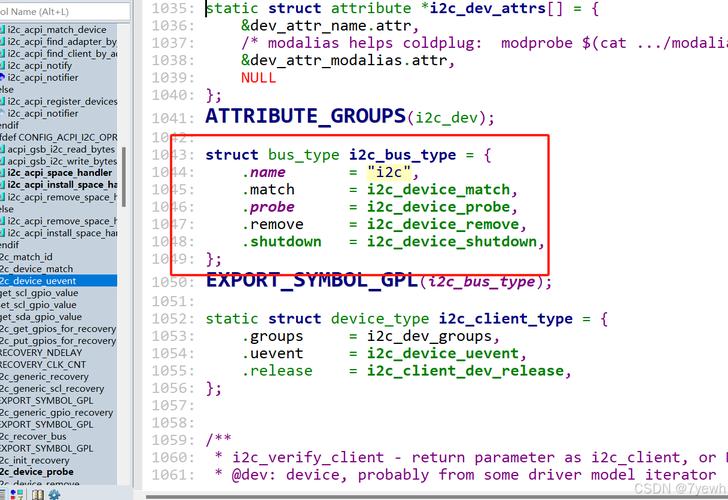Select RECOVERY_NDELAY in symbol list
This screenshot has height=500, width=728.
coord(41,352)
